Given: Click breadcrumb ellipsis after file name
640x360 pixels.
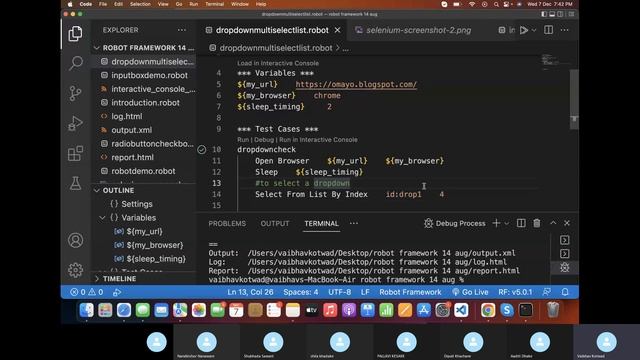Looking at the screenshot, I should 346,48.
